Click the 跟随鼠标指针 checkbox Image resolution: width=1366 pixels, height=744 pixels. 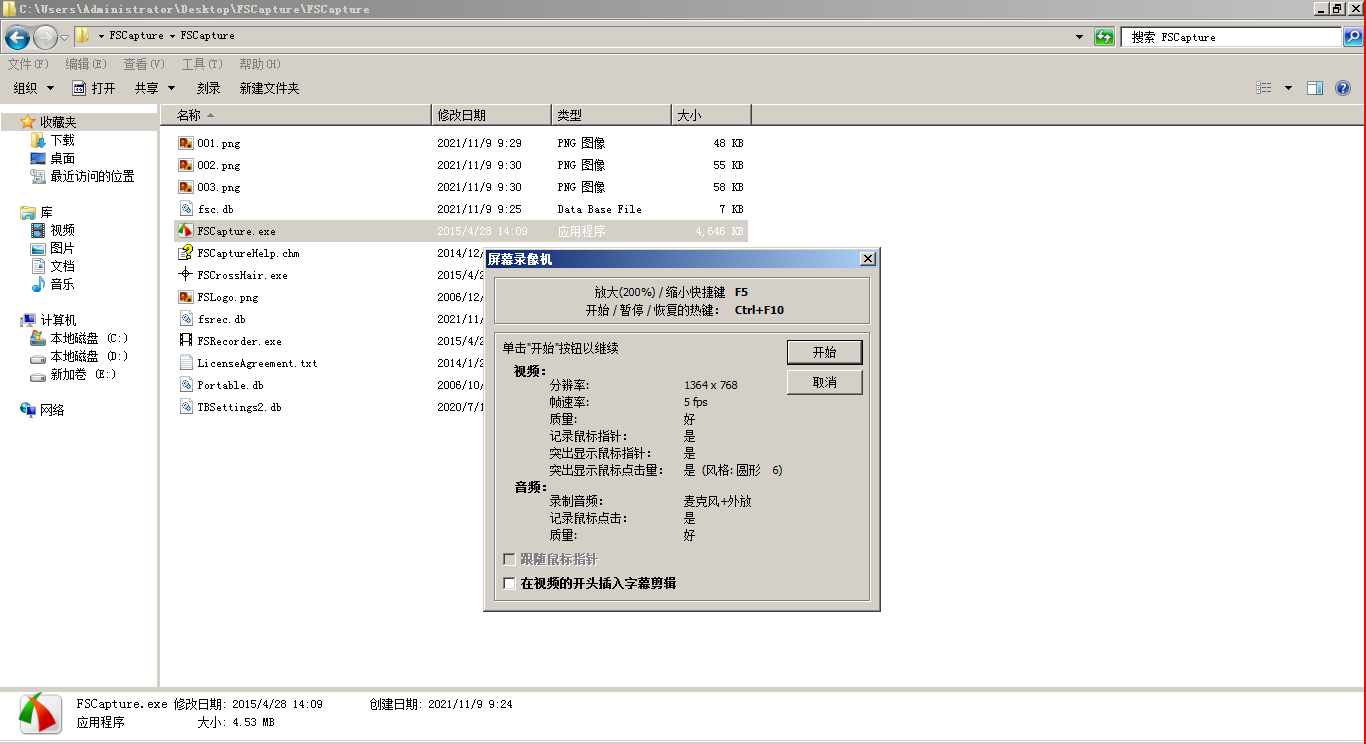tap(510, 559)
